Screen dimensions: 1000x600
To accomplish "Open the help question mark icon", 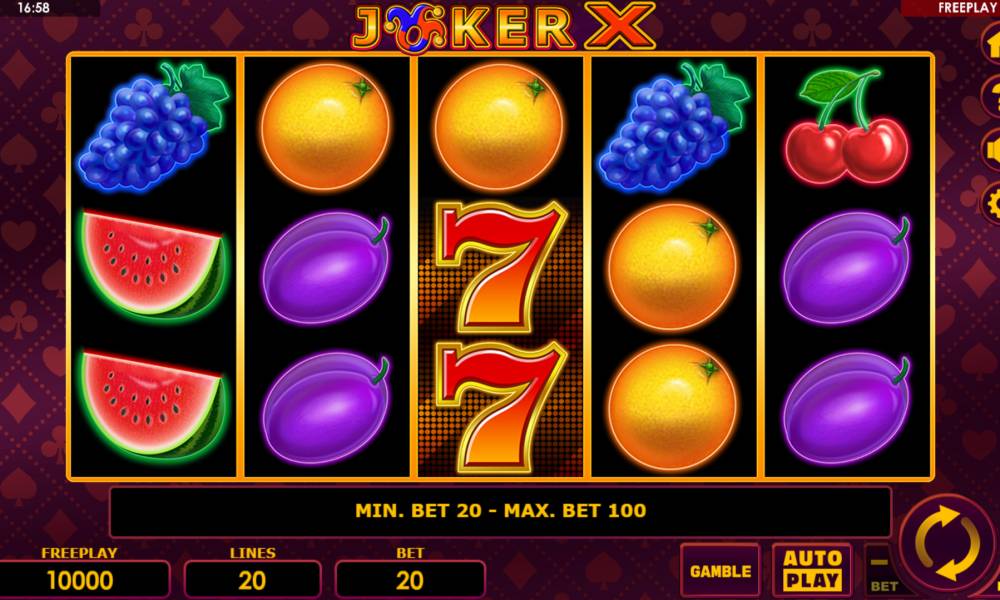I will coord(990,97).
